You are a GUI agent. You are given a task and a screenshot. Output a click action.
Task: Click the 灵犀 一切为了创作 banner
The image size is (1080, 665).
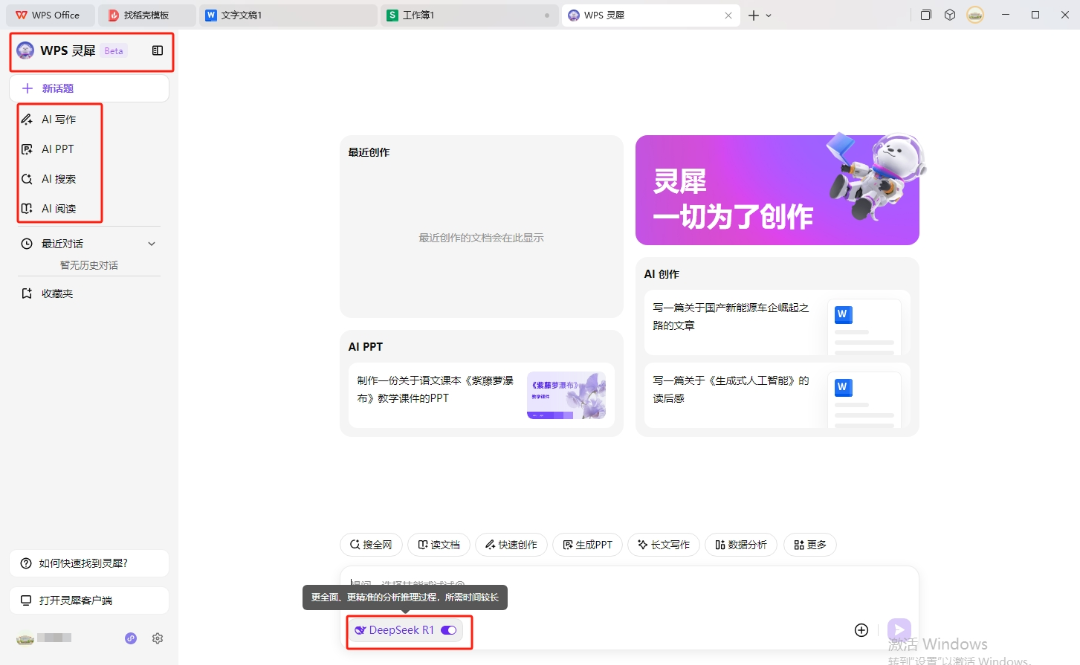tap(777, 190)
